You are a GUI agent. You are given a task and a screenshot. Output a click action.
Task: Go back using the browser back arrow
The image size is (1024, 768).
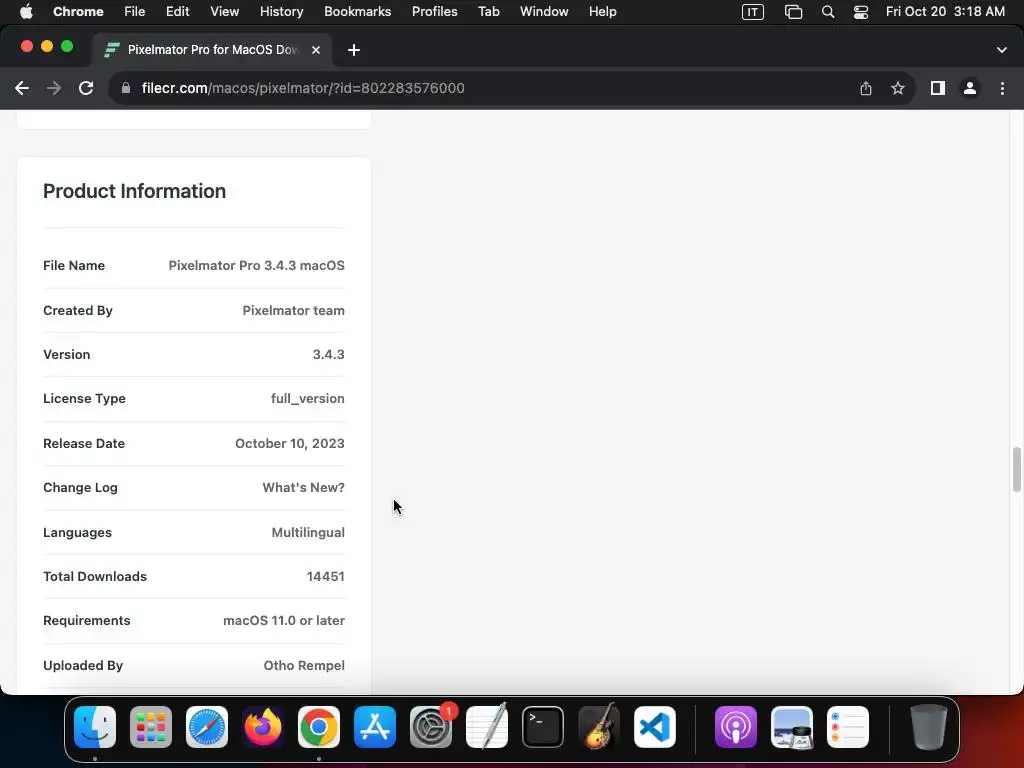[22, 88]
